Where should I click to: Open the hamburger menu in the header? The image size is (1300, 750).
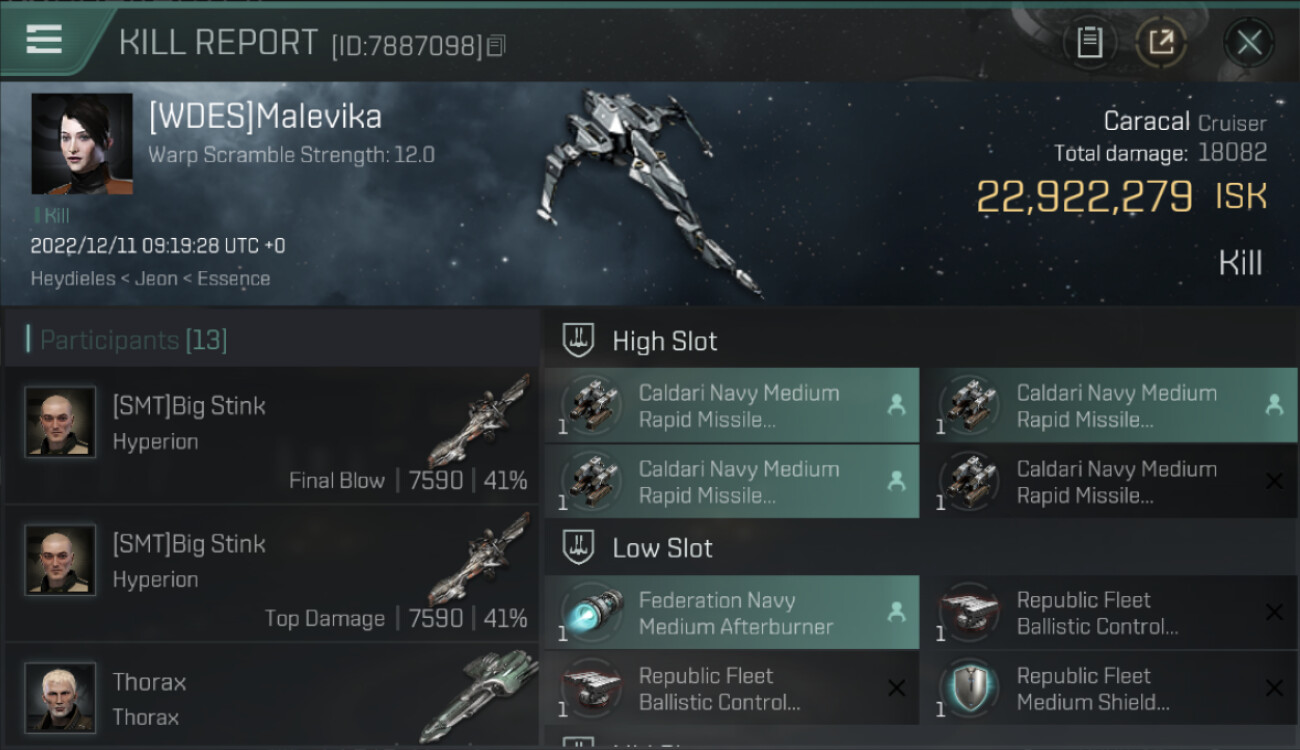click(x=44, y=40)
